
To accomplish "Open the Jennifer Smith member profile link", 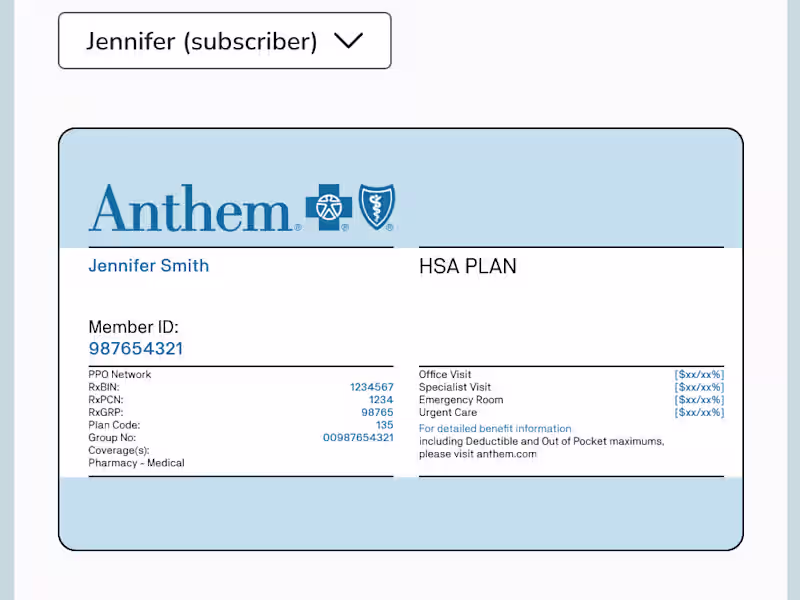I will (148, 266).
